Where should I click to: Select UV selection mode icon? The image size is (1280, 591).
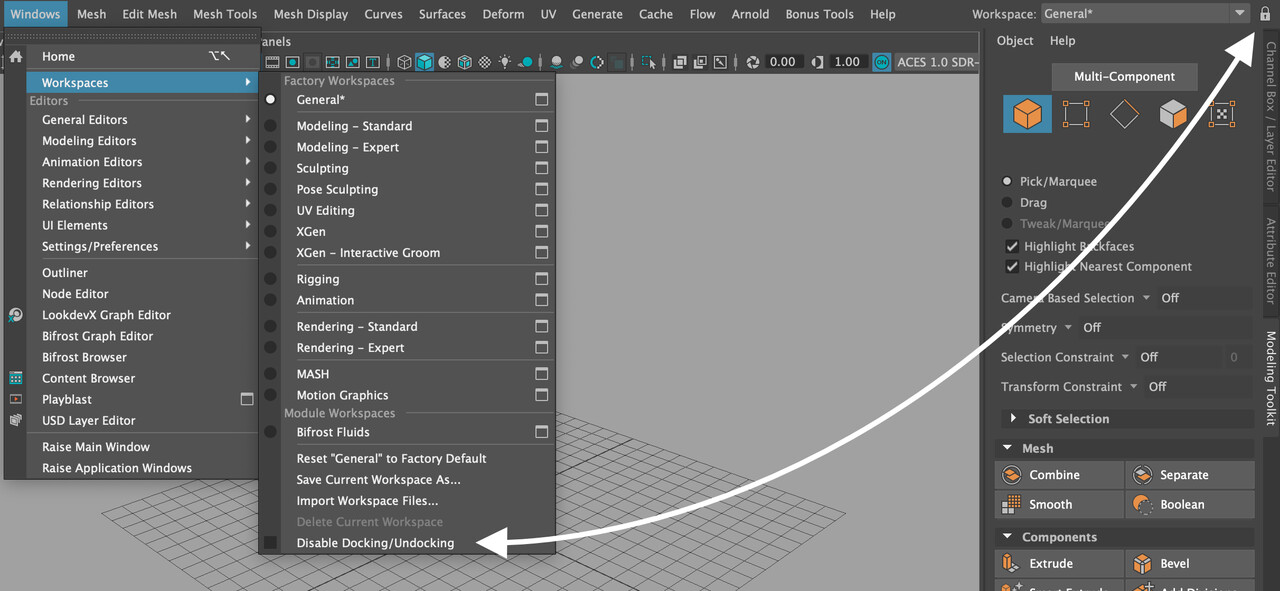pyautogui.click(x=1221, y=114)
